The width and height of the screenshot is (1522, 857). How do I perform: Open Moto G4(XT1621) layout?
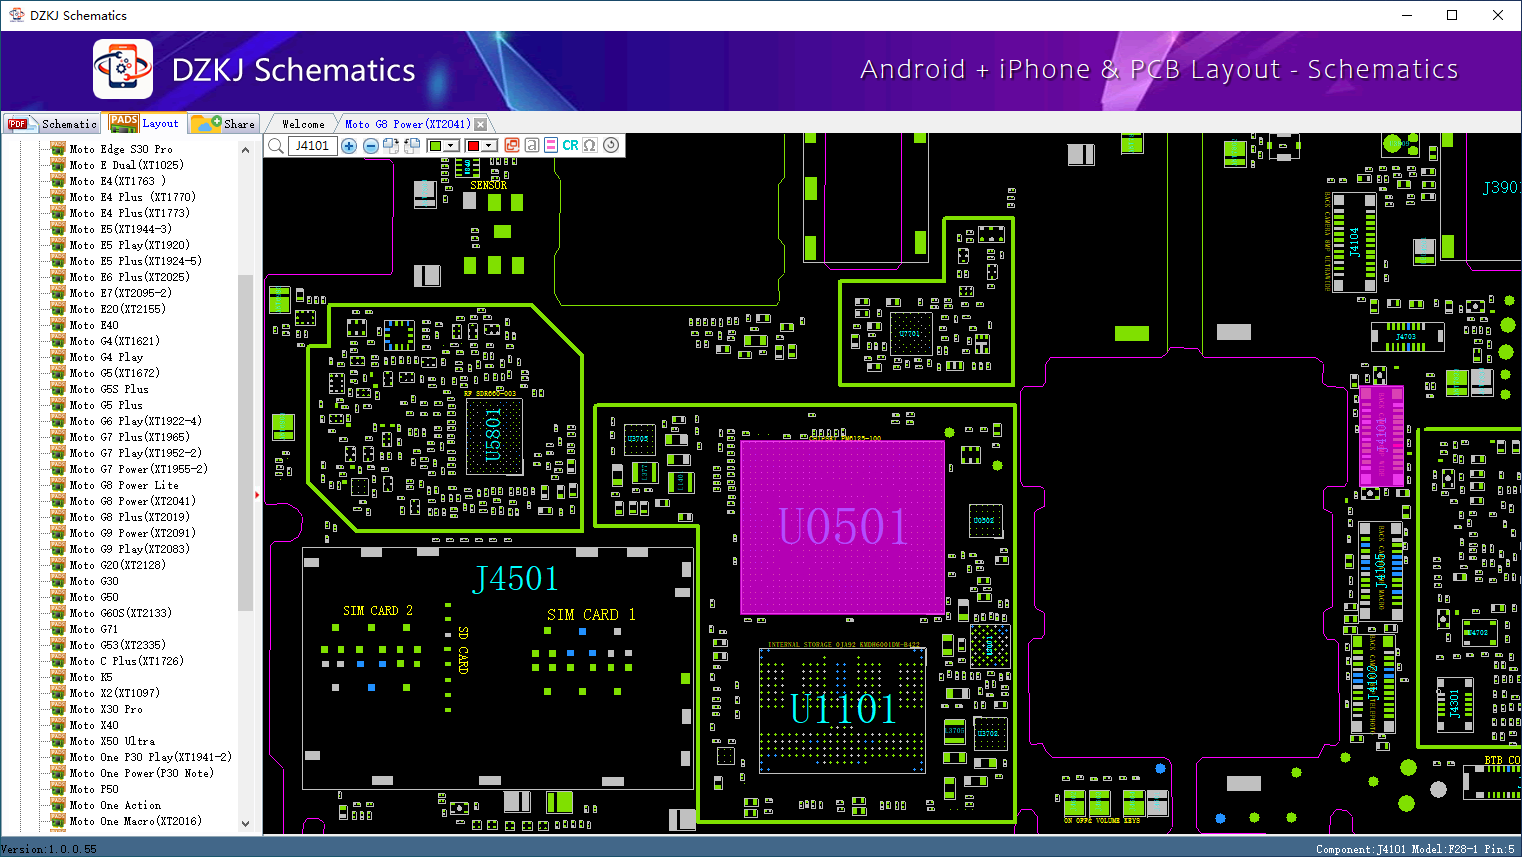tap(114, 341)
